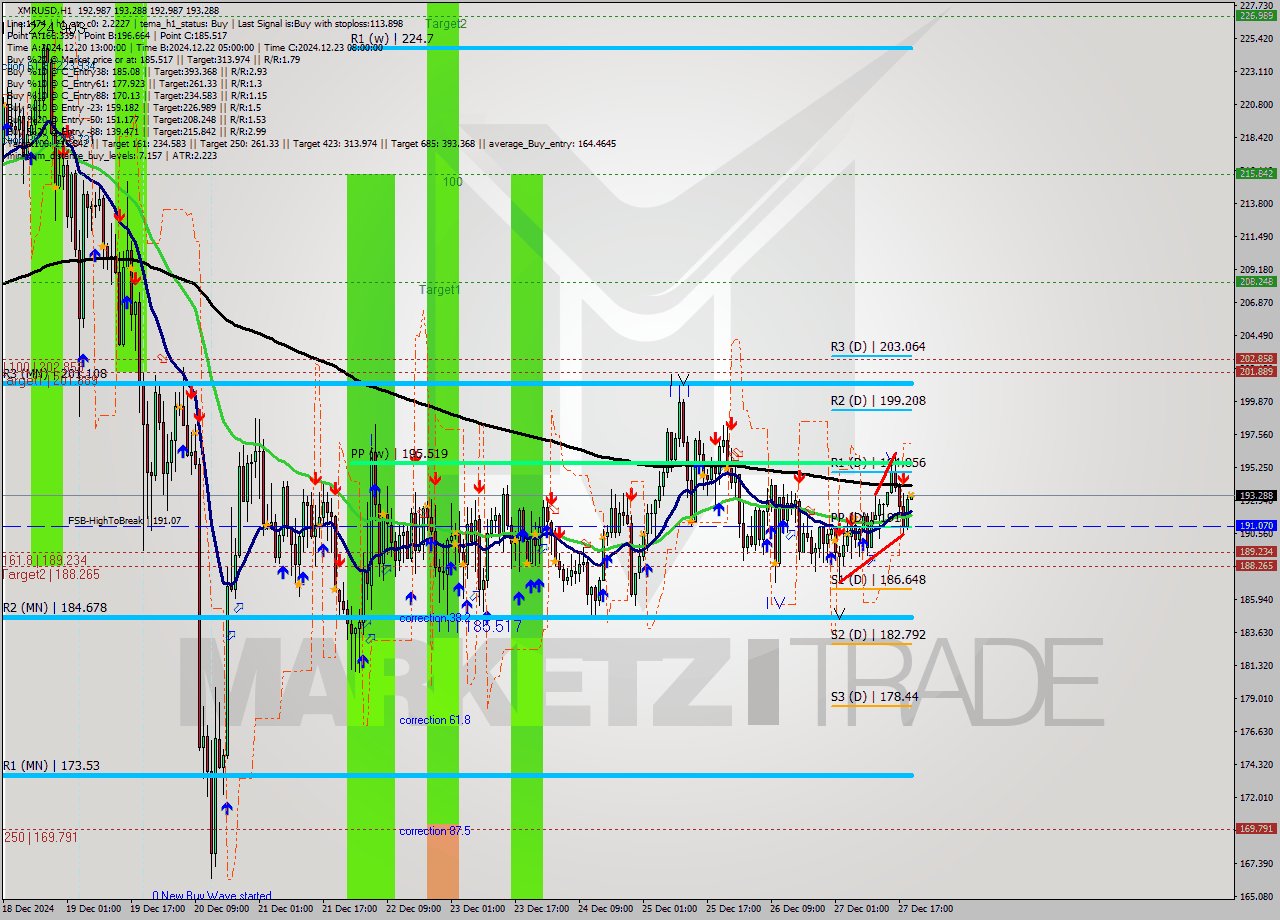Click the blue price tag 191.070
1280x920 pixels.
(1256, 525)
